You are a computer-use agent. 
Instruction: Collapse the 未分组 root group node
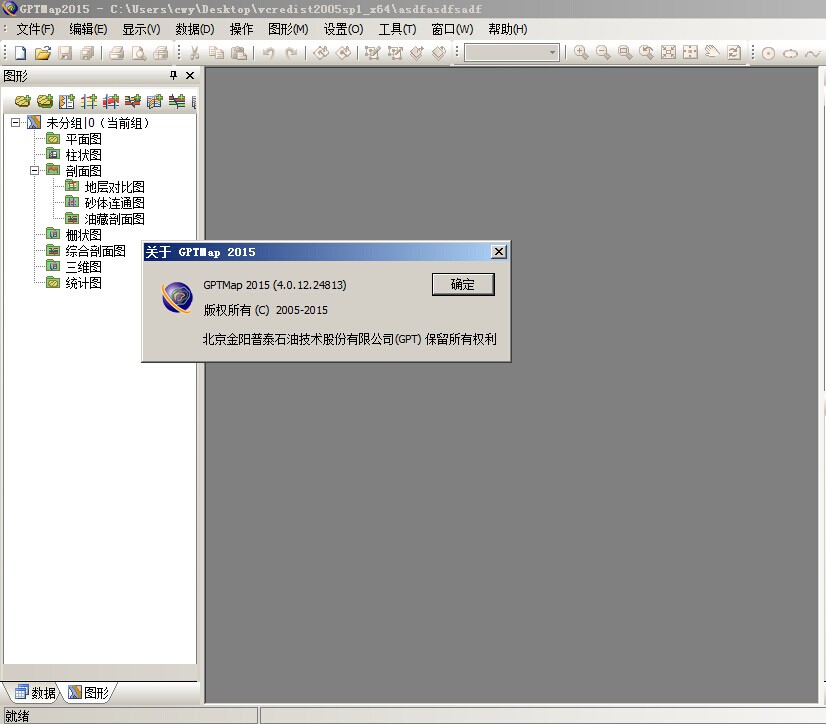click(16, 123)
